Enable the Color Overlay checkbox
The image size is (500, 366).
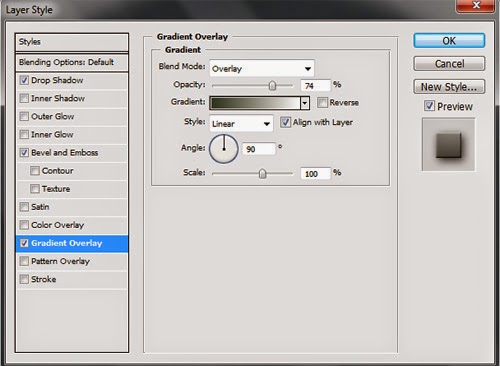point(24,225)
